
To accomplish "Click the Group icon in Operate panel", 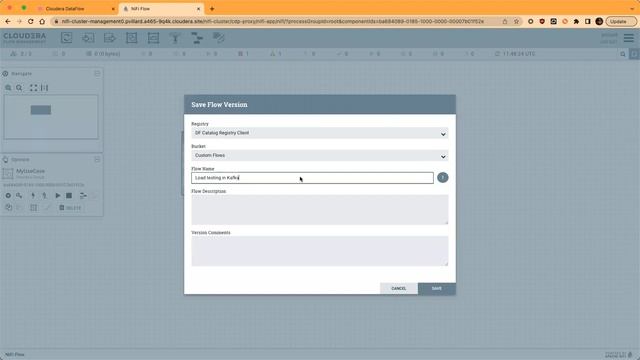I will pyautogui.click(x=33, y=207).
